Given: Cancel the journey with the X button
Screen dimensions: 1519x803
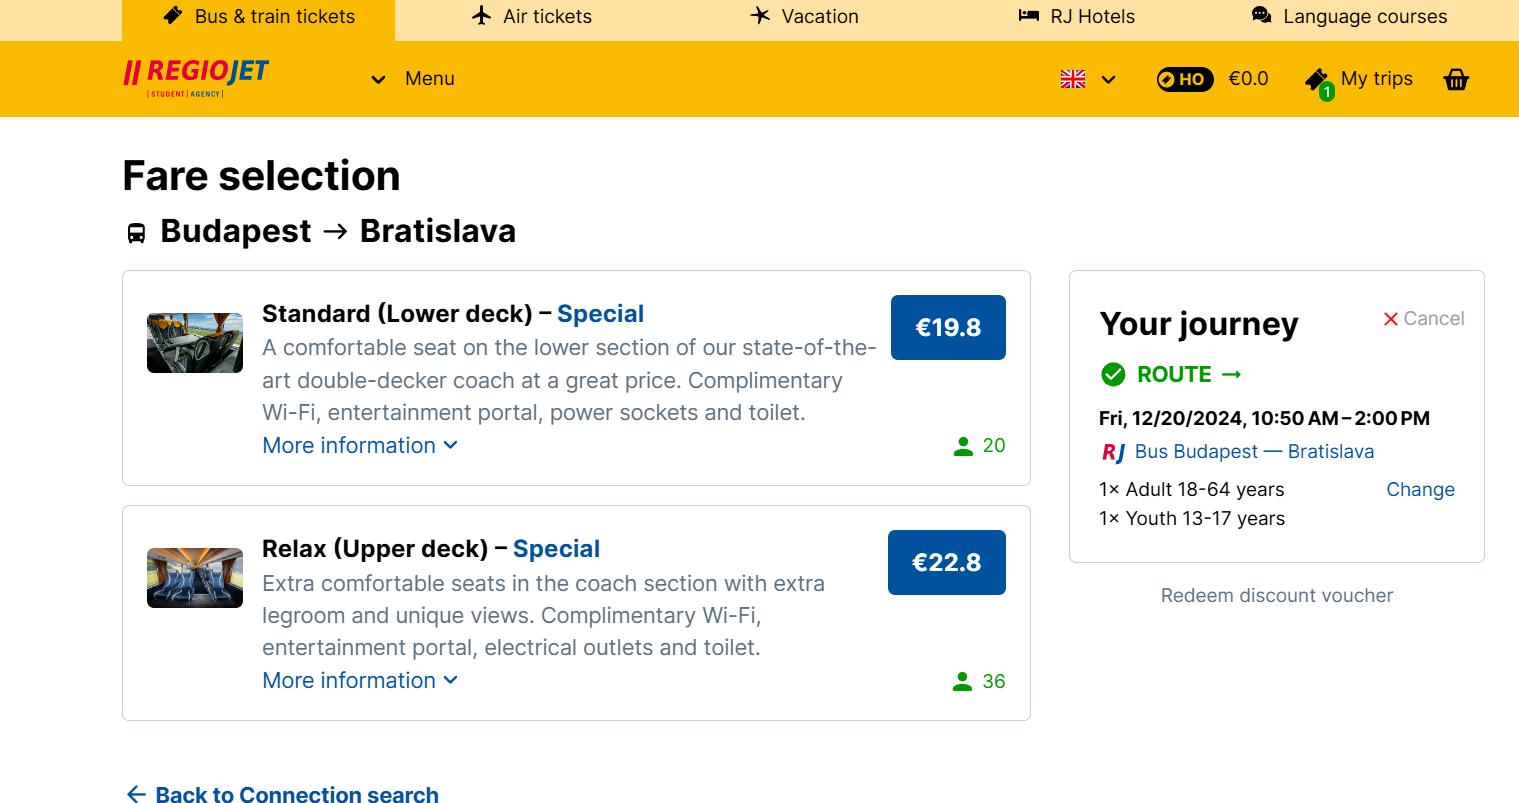Looking at the screenshot, I should click(x=1423, y=318).
